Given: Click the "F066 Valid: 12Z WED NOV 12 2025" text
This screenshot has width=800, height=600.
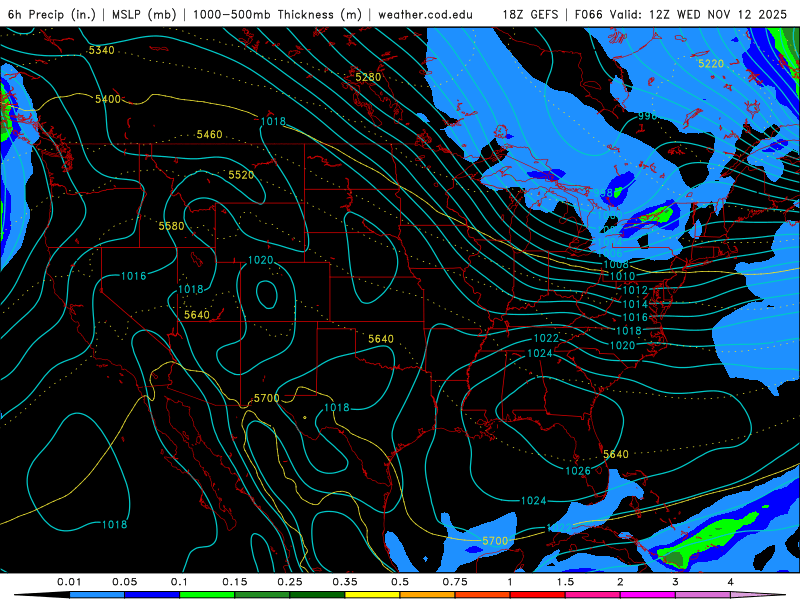Looking at the screenshot, I should 681,14.
